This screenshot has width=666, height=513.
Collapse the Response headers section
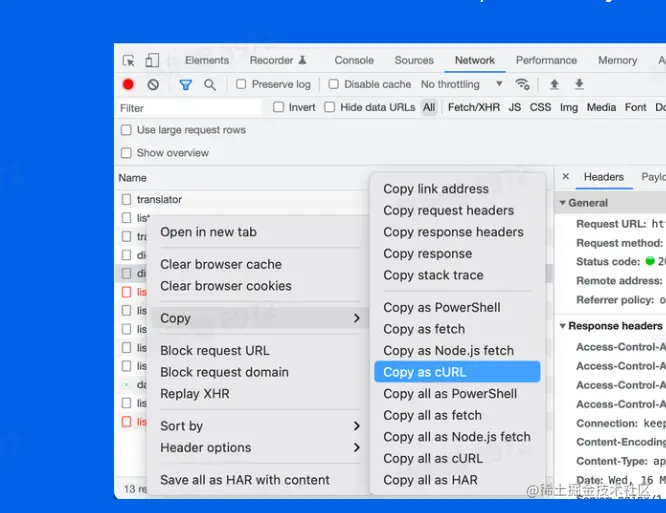click(562, 326)
